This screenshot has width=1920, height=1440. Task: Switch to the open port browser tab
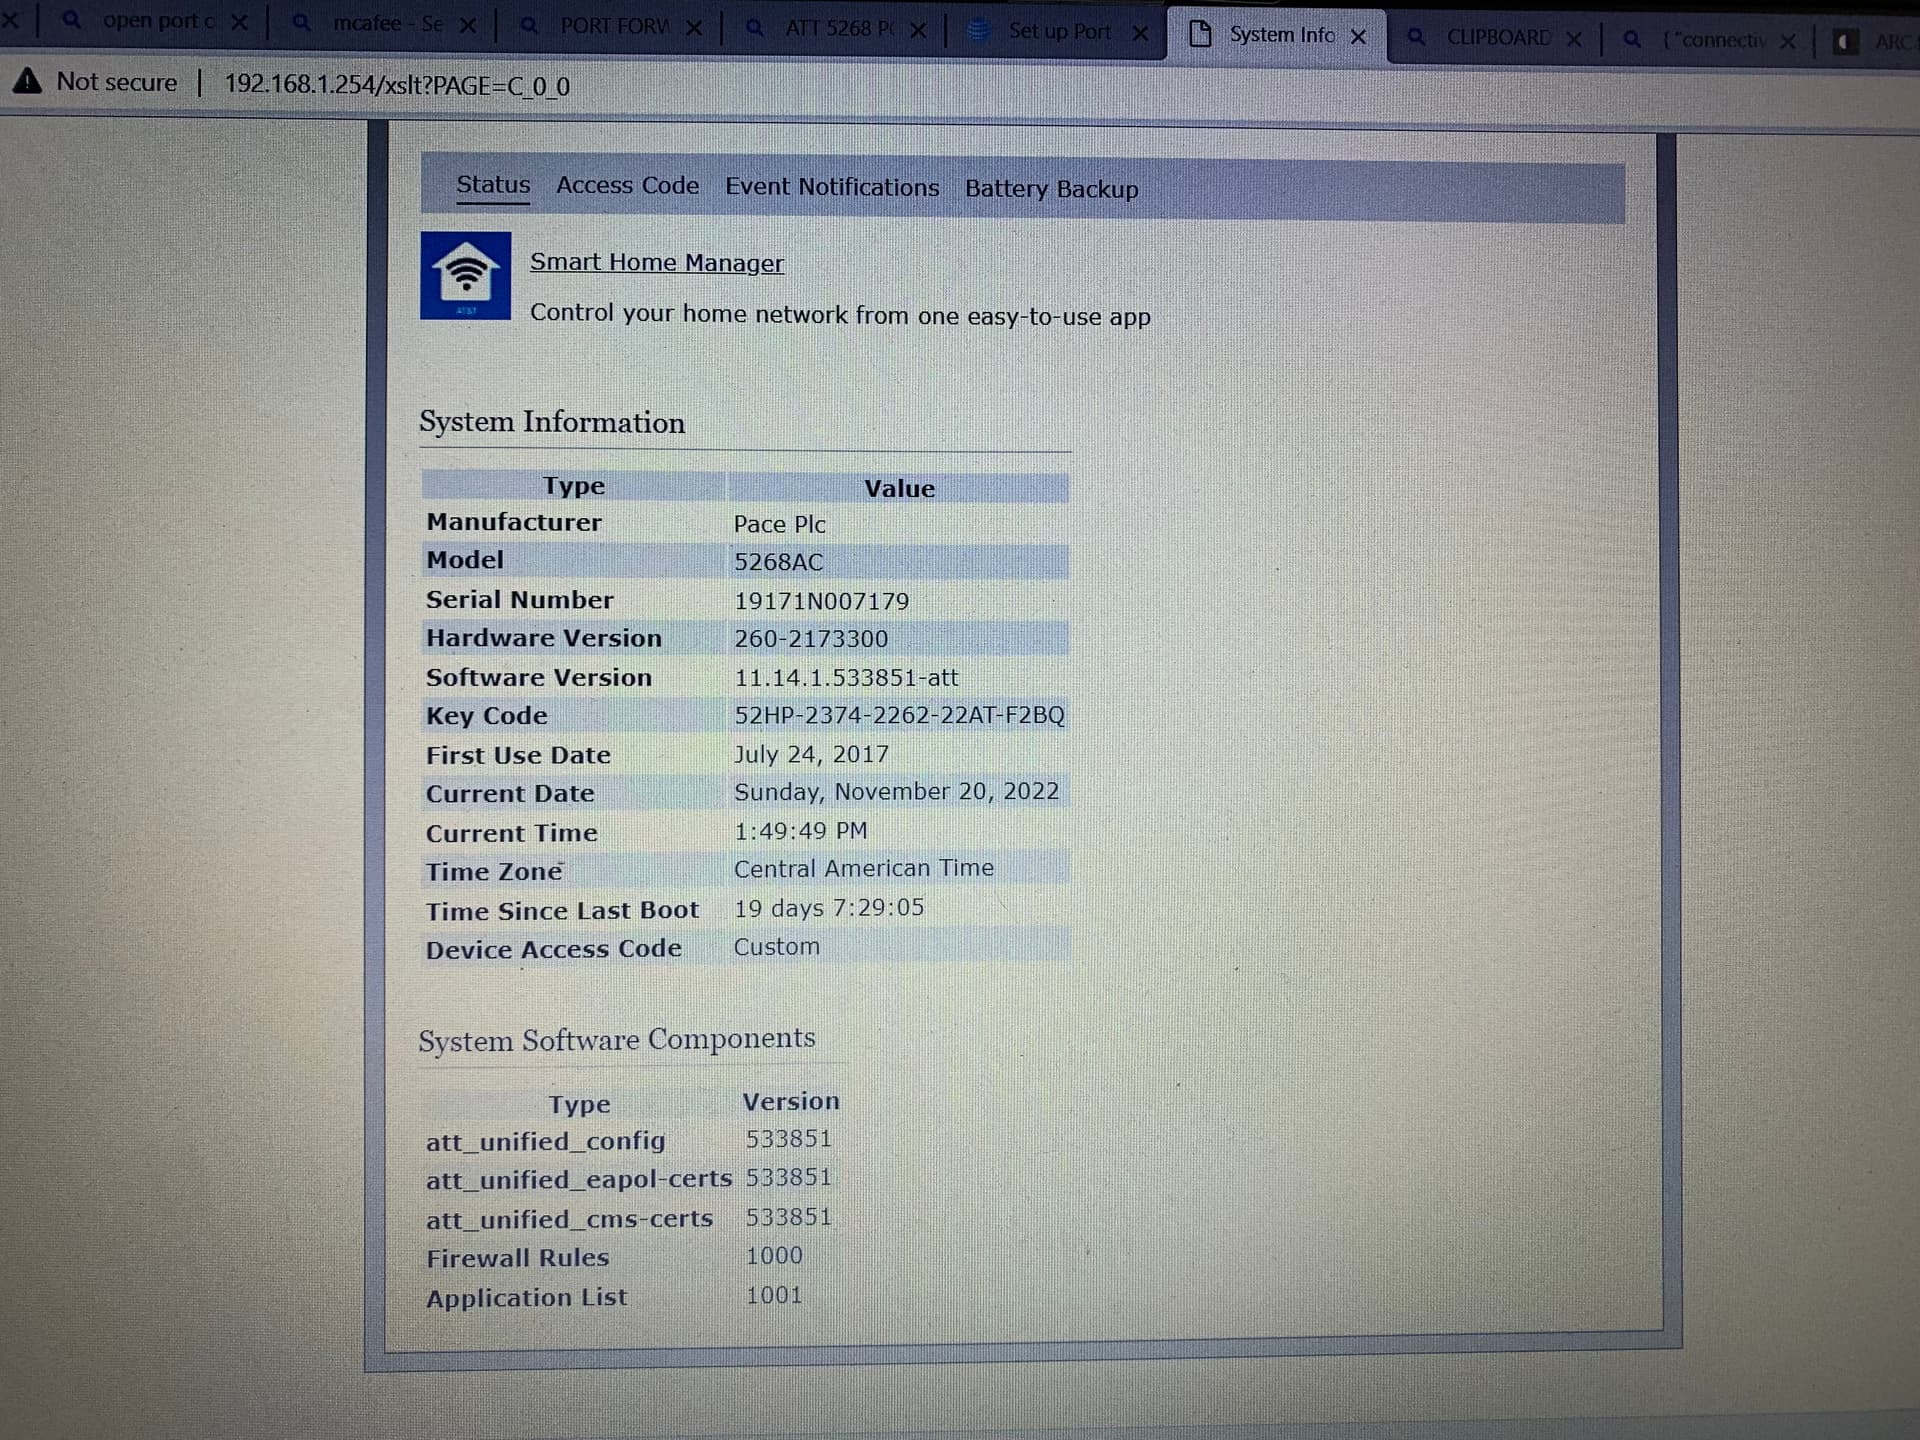157,21
